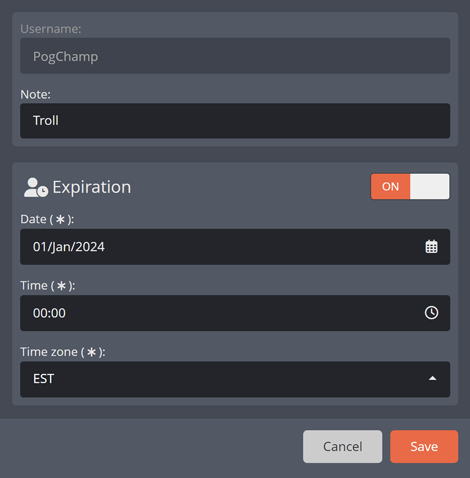Click the user expiration clock icon
Image resolution: width=470 pixels, height=478 pixels.
[x=36, y=187]
